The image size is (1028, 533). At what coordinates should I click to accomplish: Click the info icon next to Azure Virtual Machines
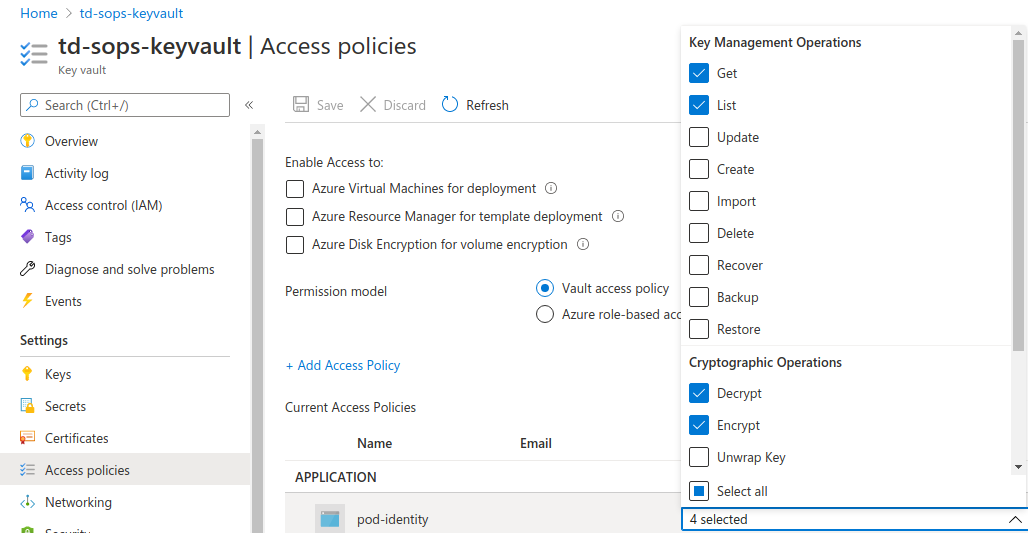click(551, 188)
